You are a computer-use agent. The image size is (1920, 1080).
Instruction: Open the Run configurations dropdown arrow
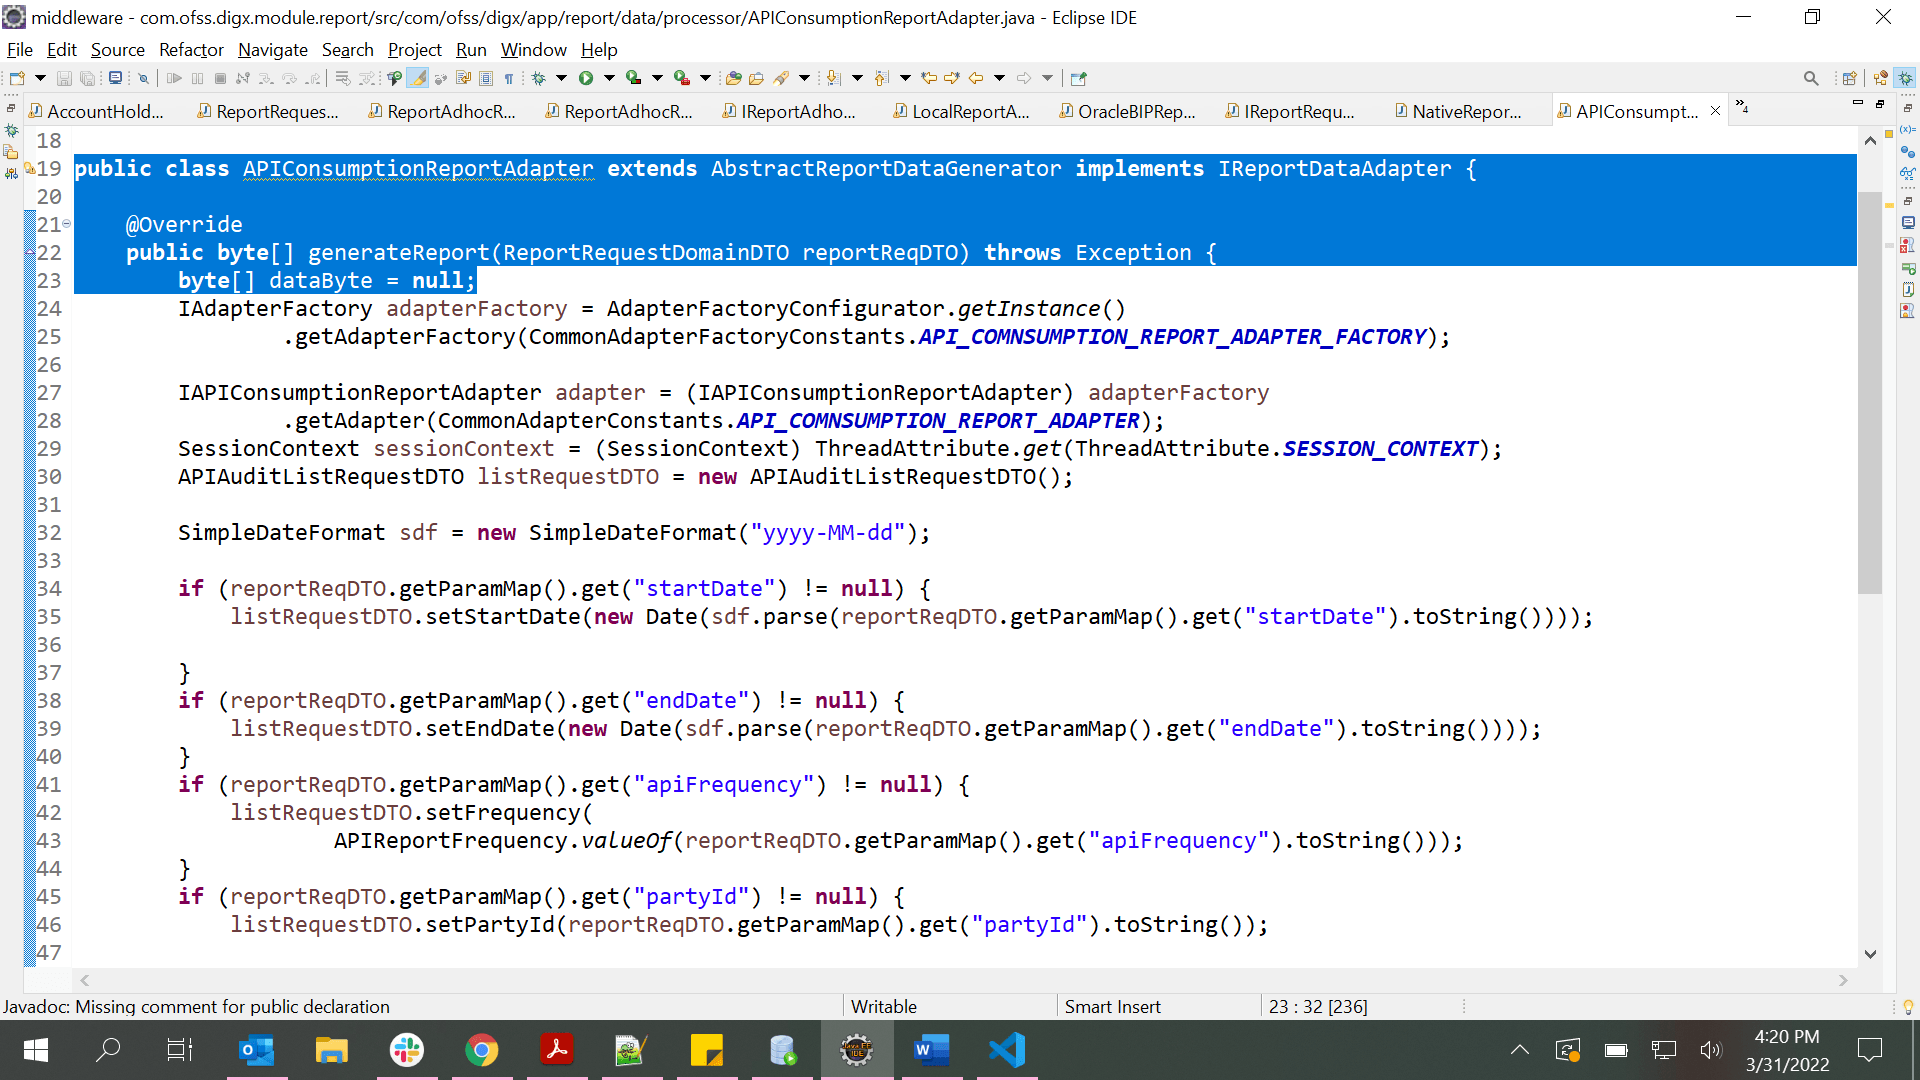pyautogui.click(x=608, y=77)
